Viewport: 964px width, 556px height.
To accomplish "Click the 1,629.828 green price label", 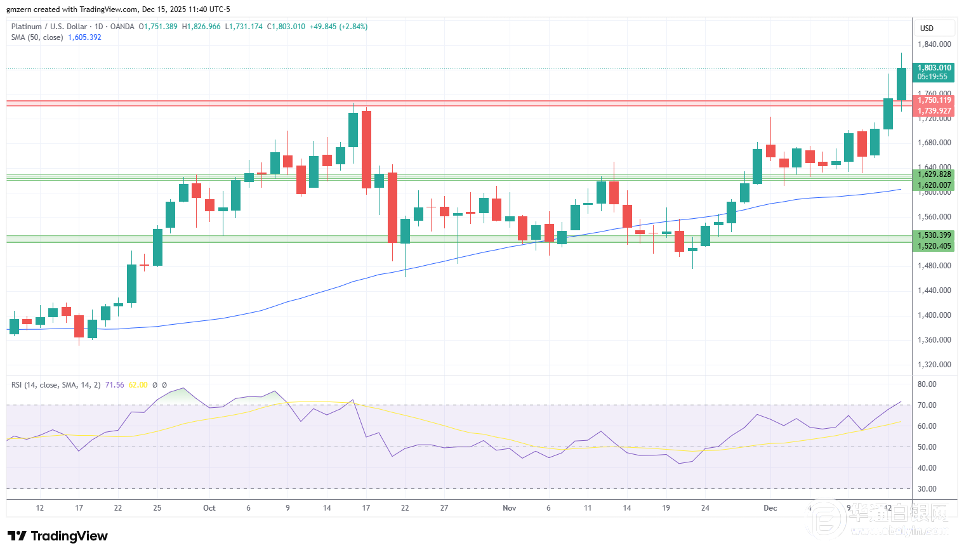I will [x=933, y=174].
